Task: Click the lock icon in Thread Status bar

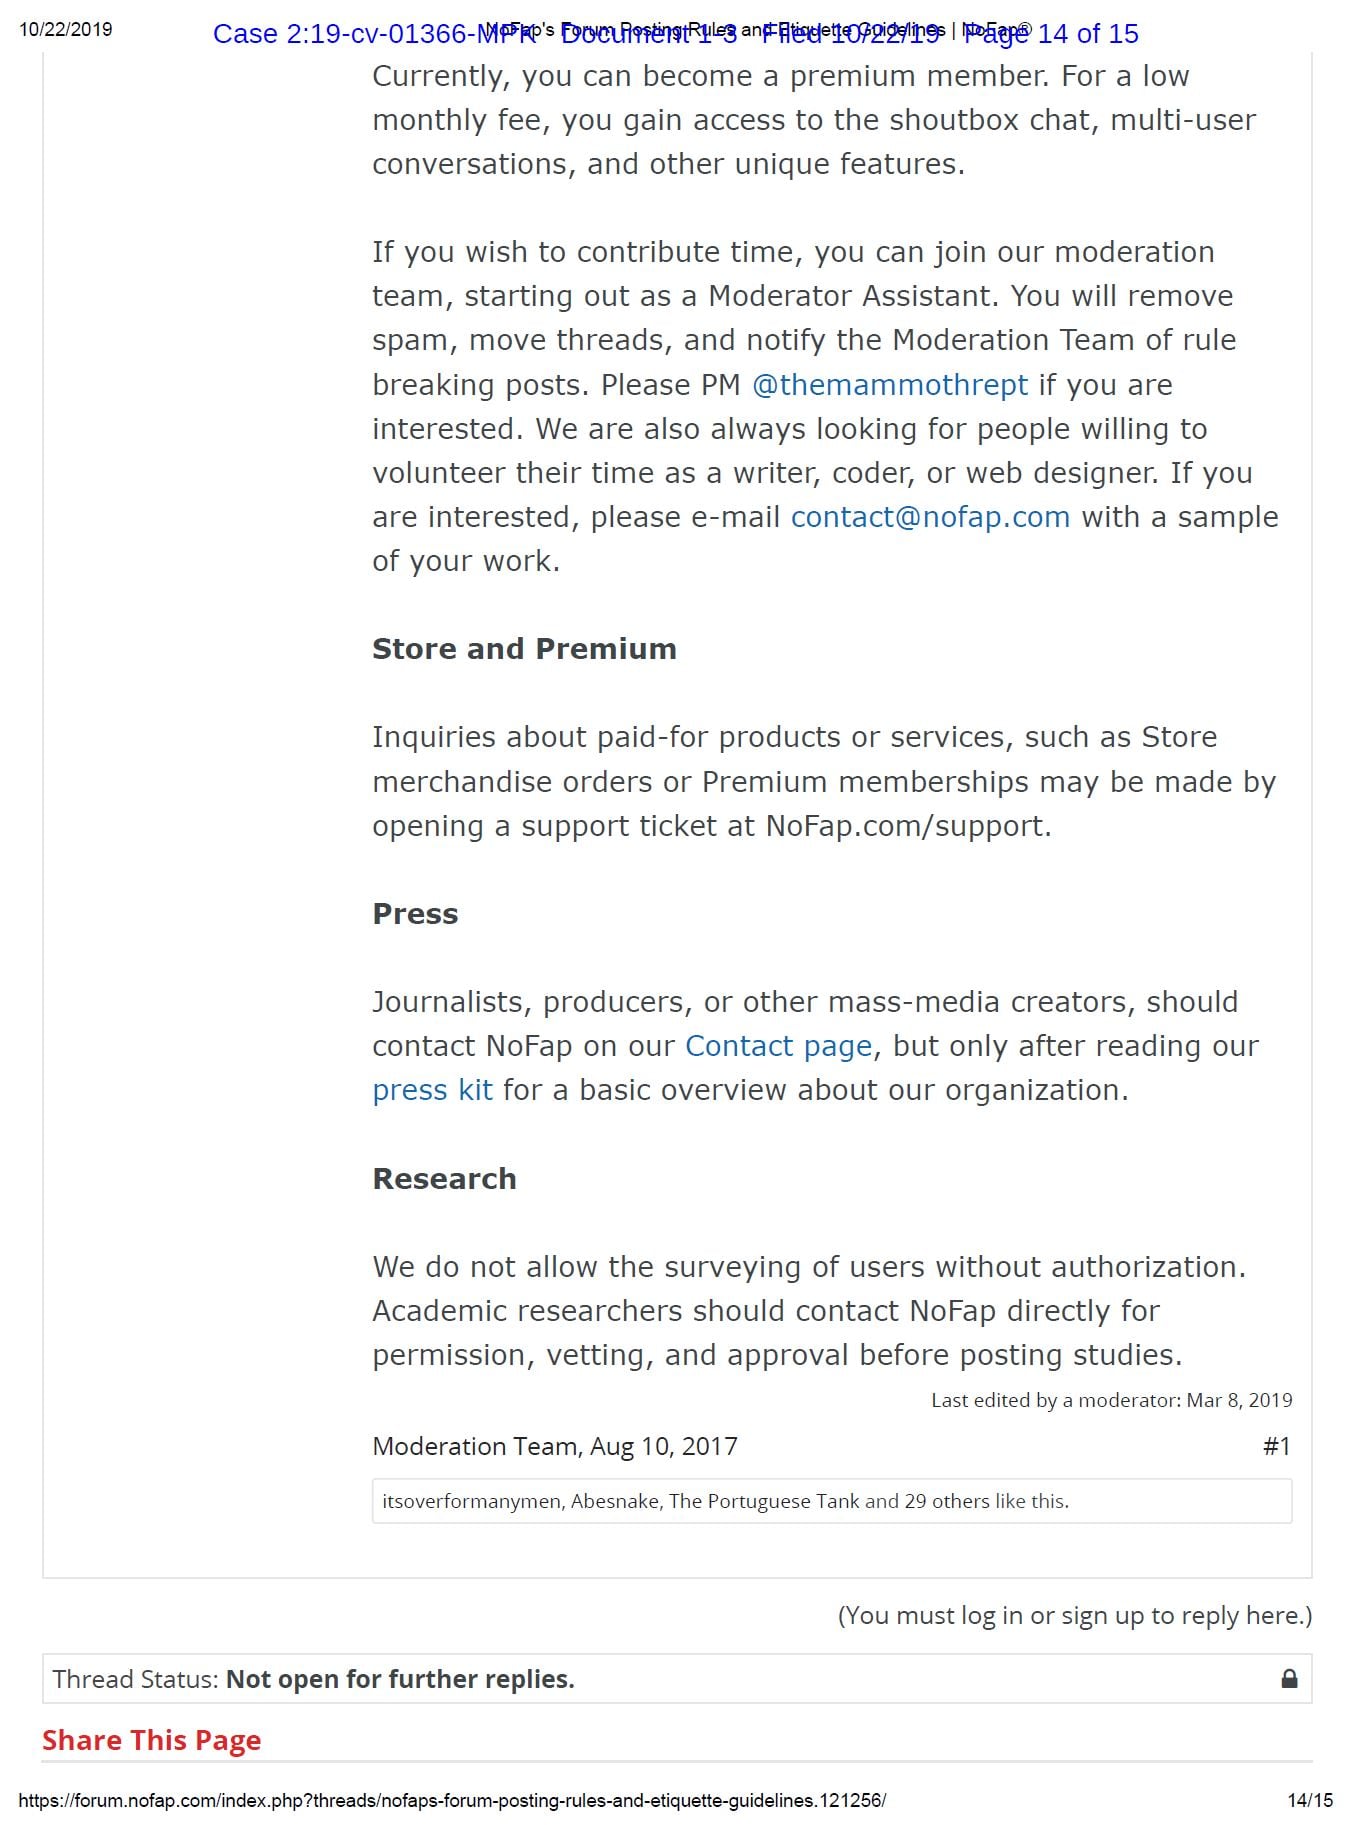Action: click(x=1289, y=1678)
